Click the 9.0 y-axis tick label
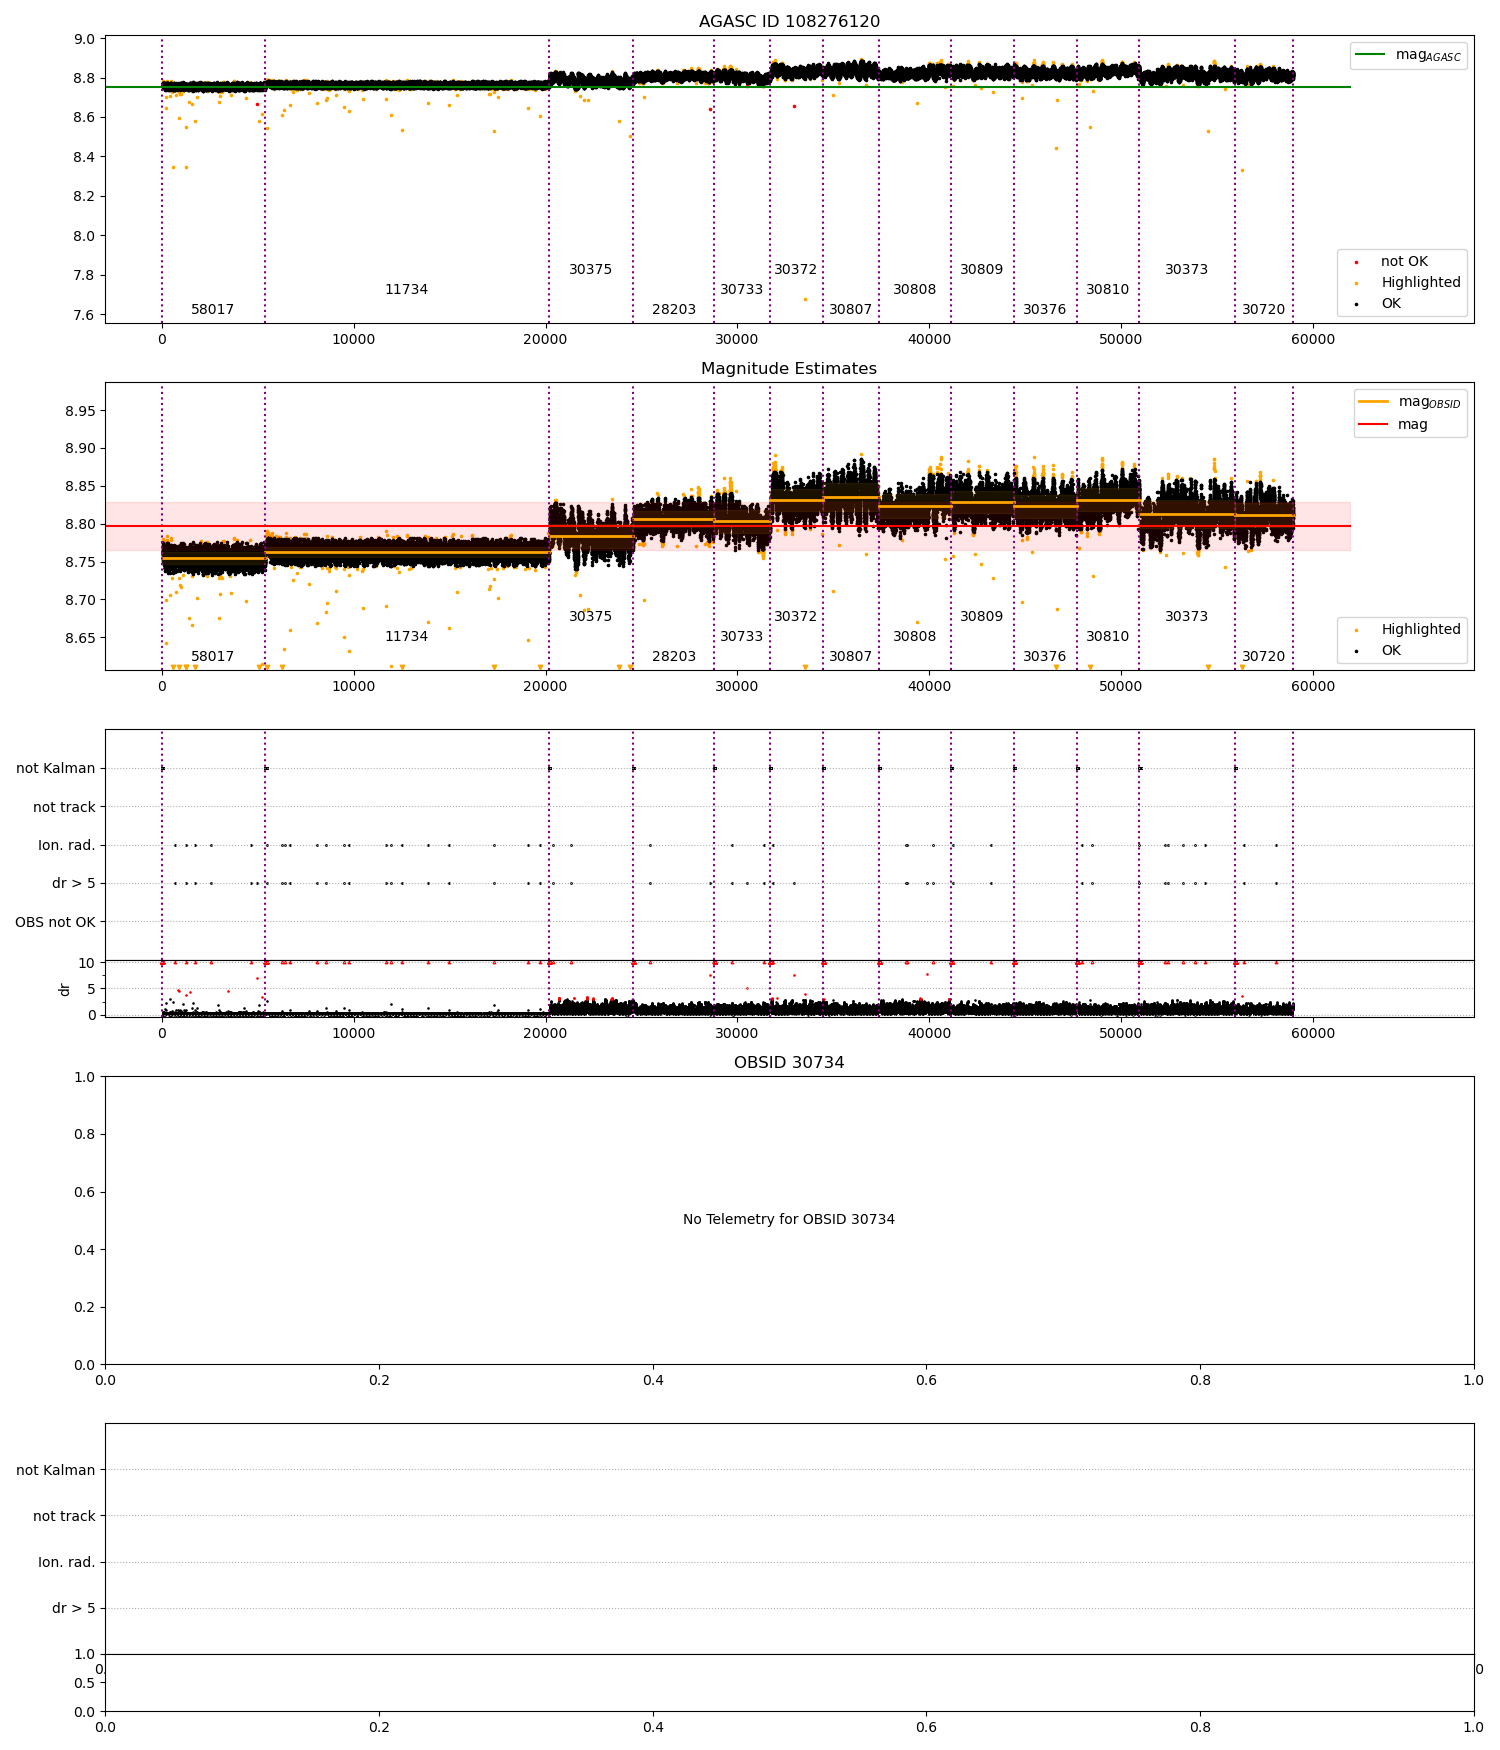Viewport: 1500px width, 1750px height. pyautogui.click(x=85, y=40)
